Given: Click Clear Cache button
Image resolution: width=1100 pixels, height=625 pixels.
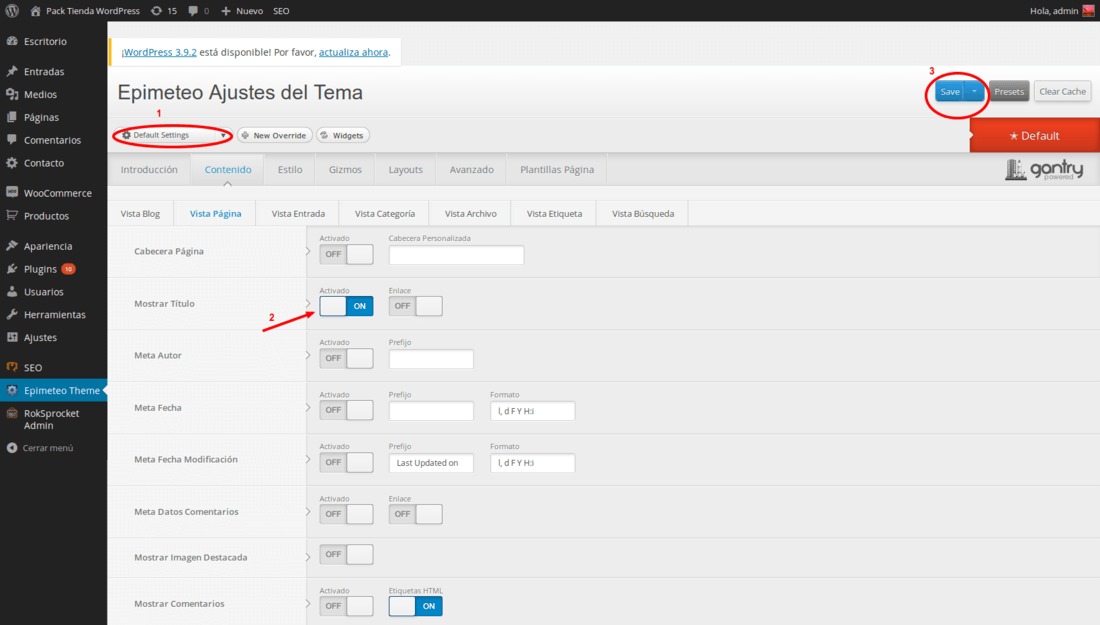Looking at the screenshot, I should [x=1062, y=91].
